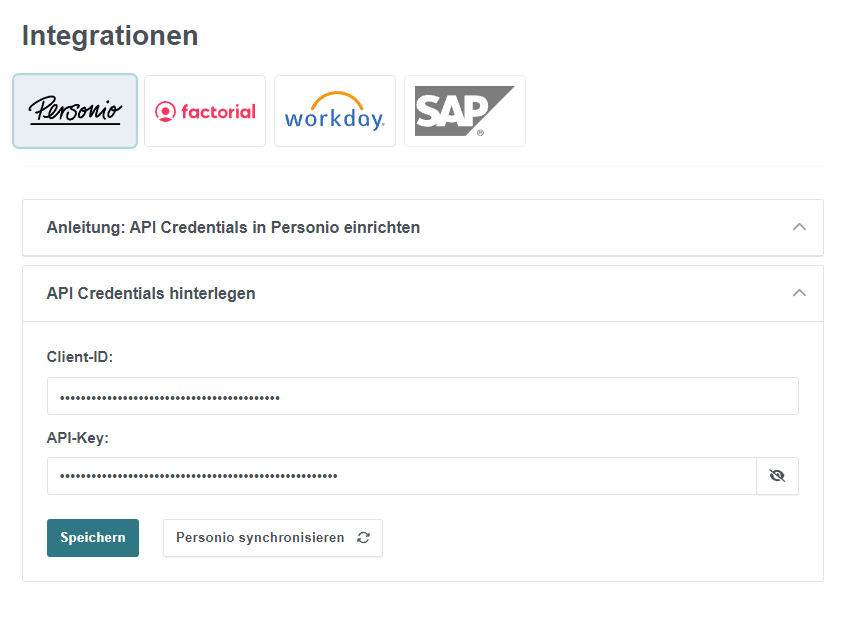Click Personio synchronisieren button
The image size is (847, 635).
(x=273, y=538)
